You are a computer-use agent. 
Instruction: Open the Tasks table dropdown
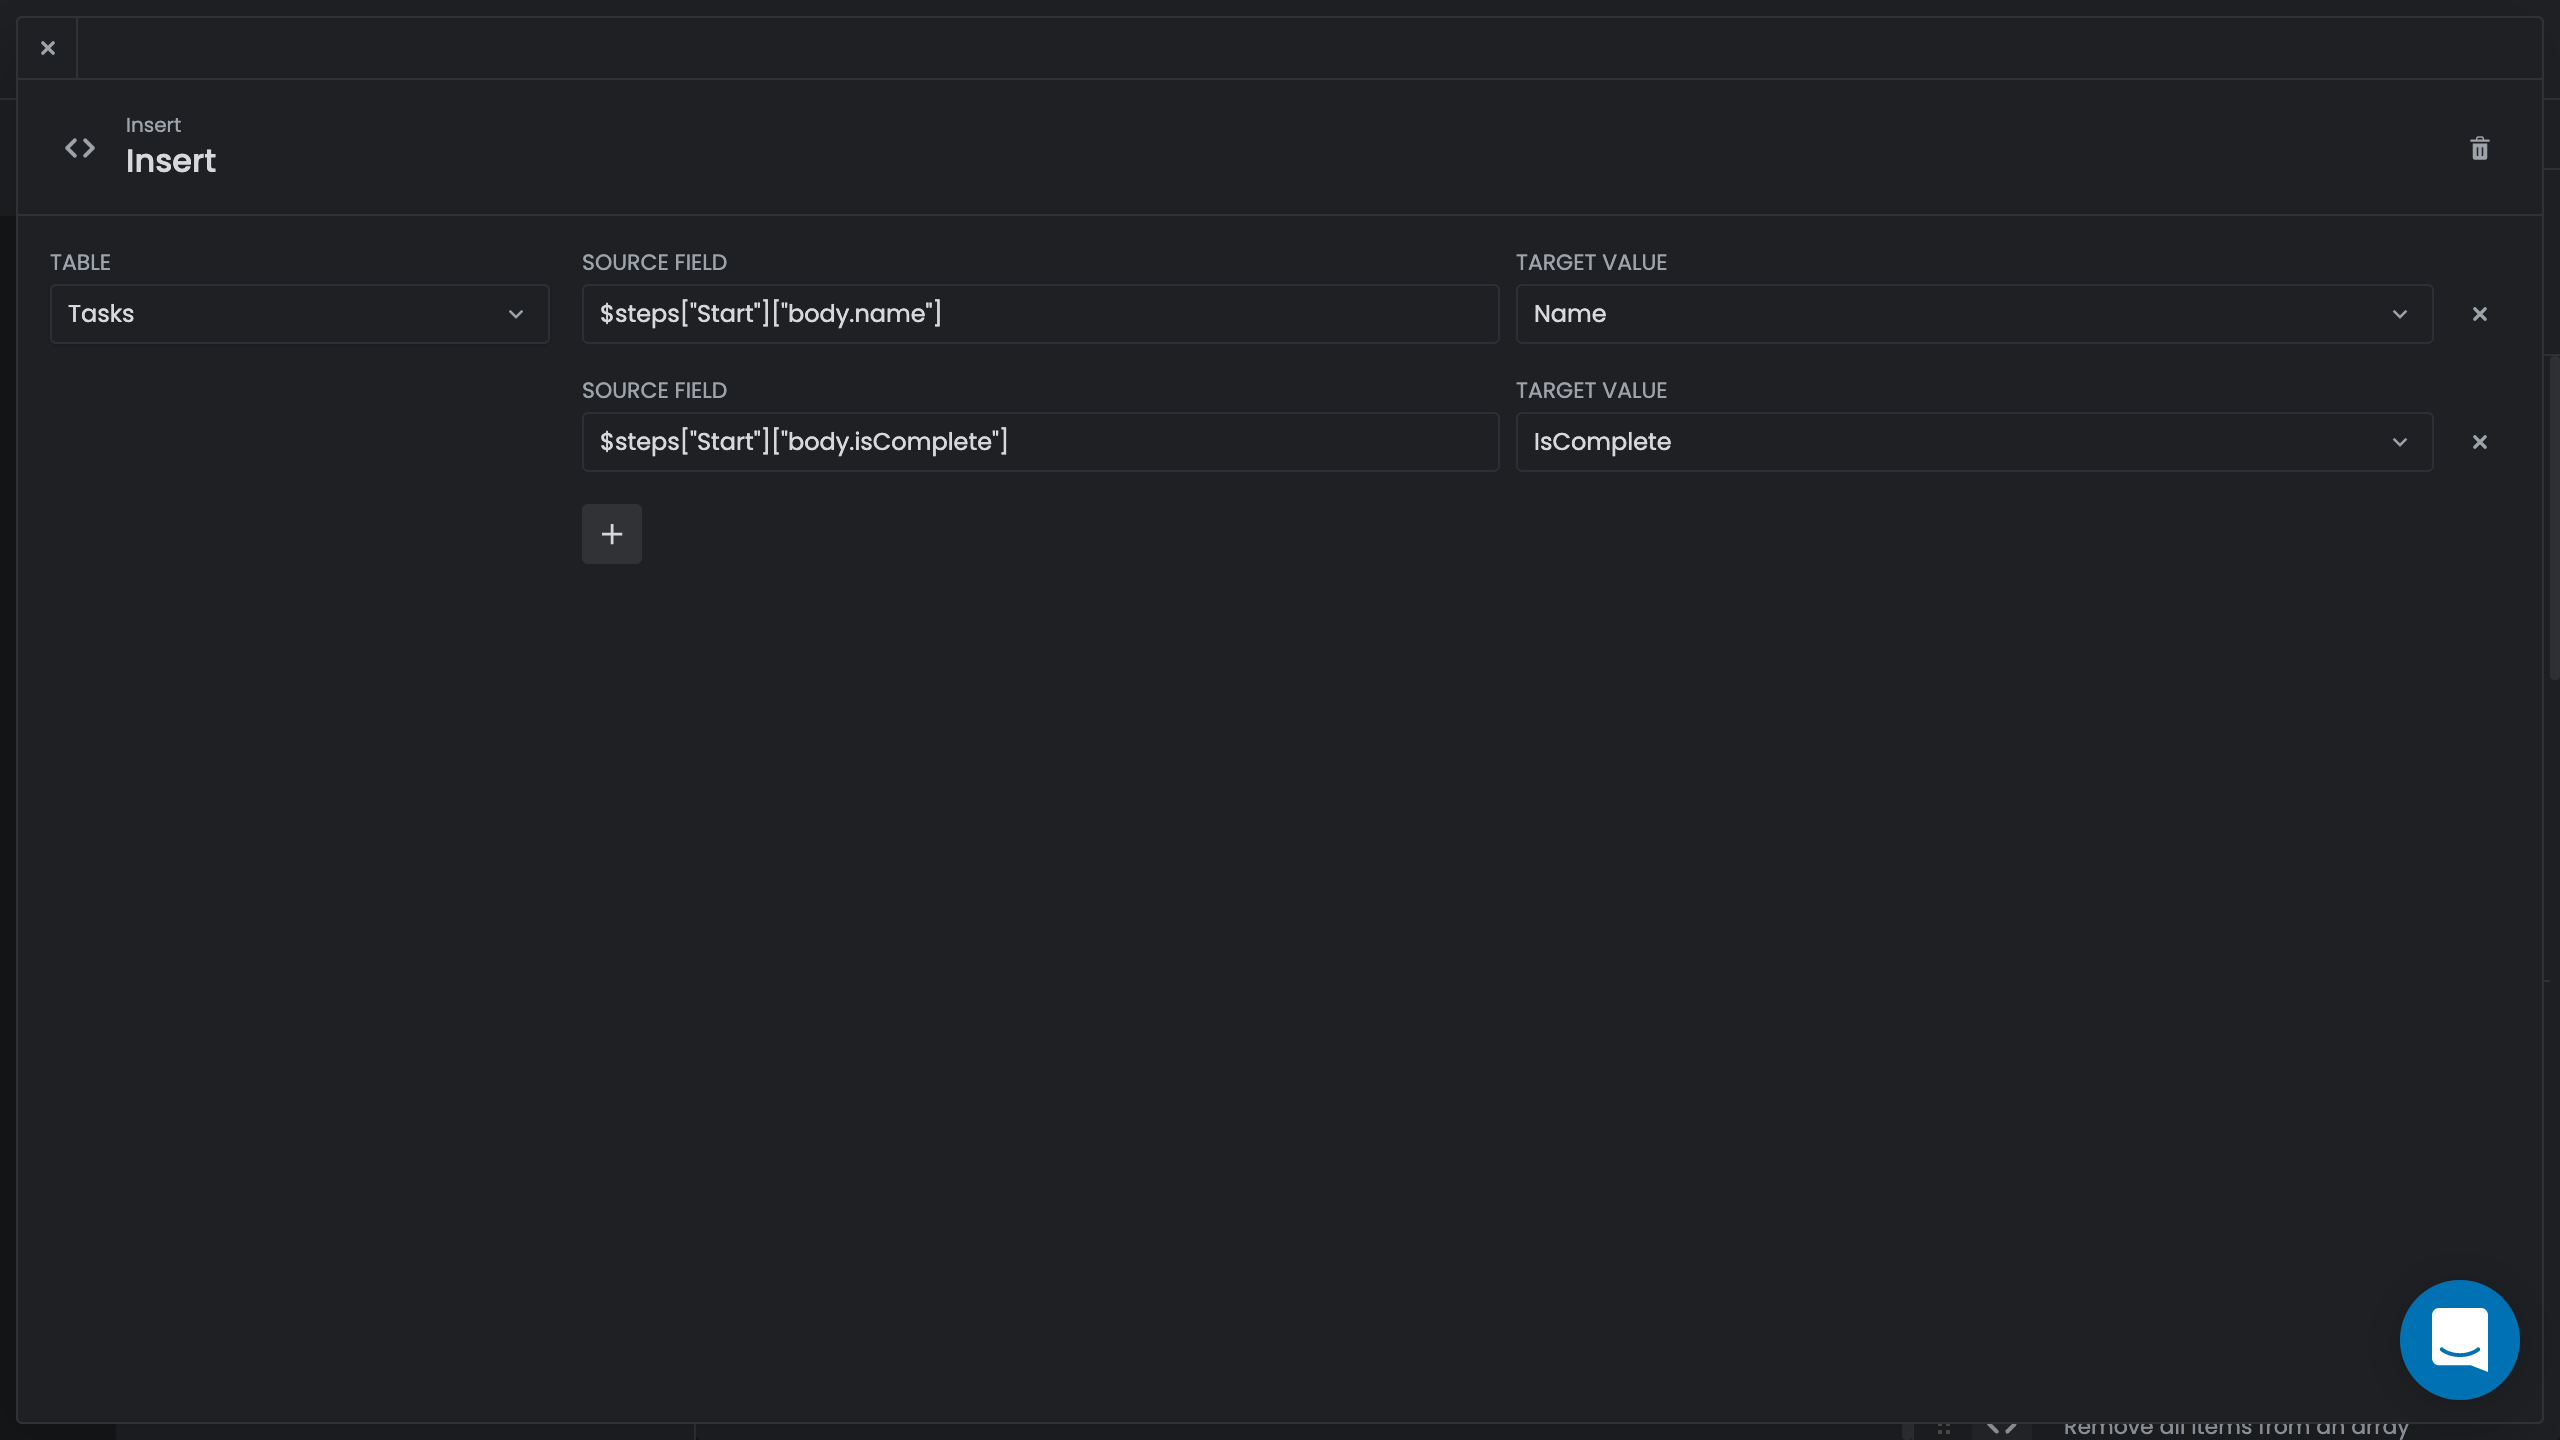300,314
